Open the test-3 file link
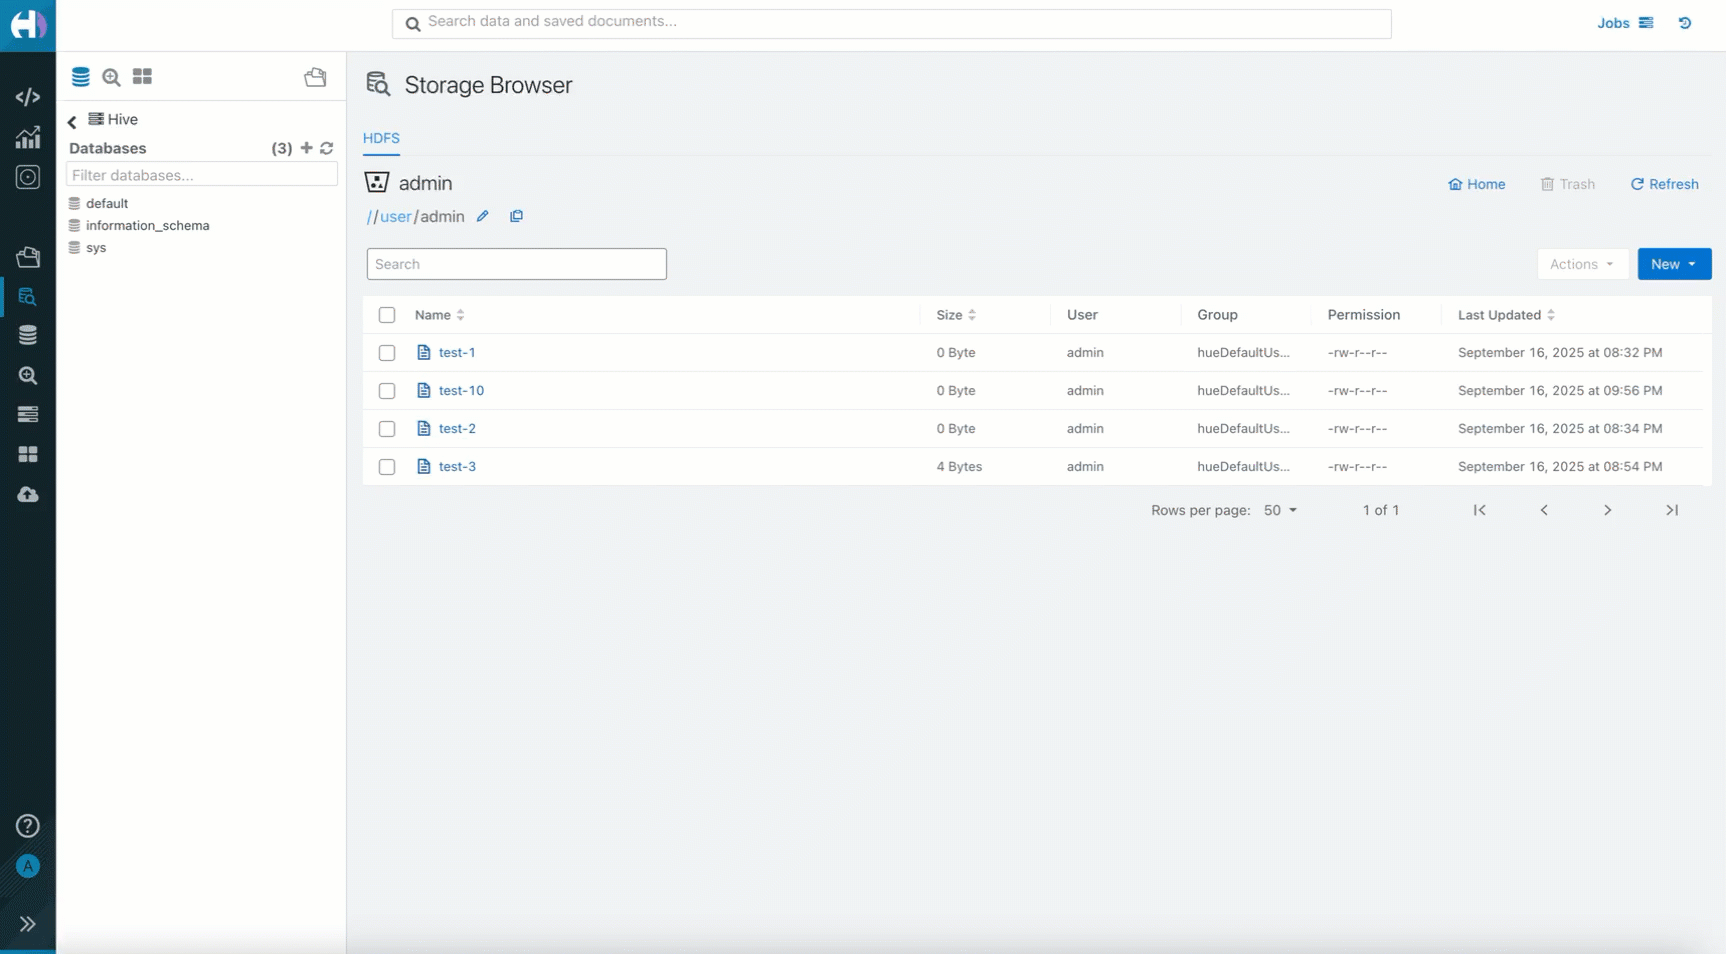 (x=457, y=466)
